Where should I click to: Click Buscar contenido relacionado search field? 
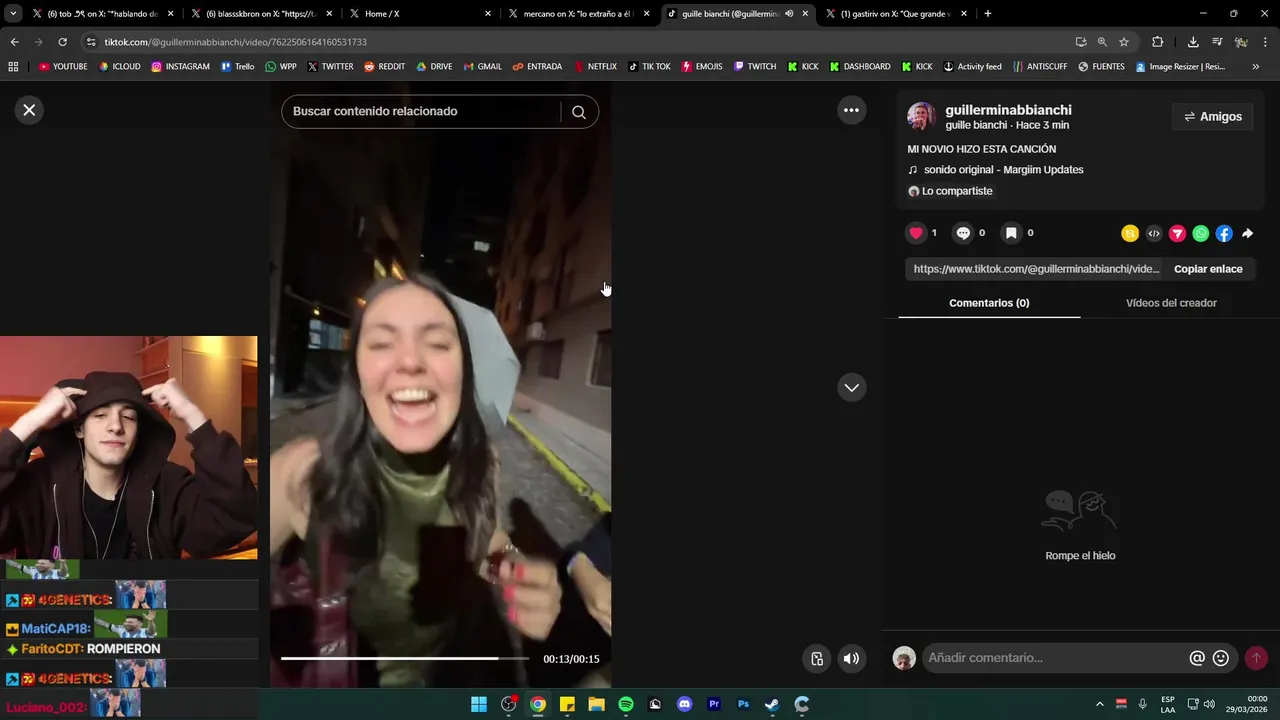click(x=423, y=112)
